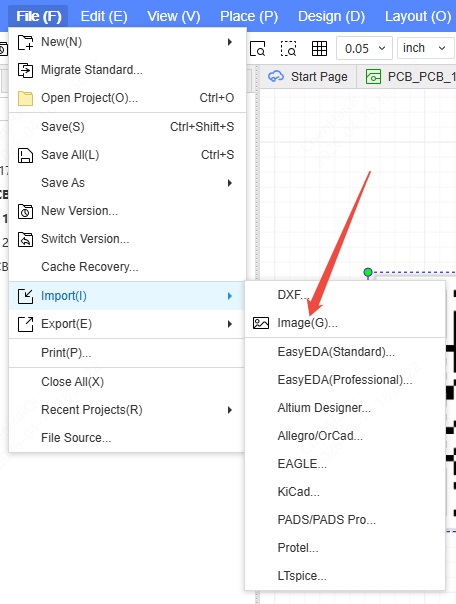456x604 pixels.
Task: Click the zoom fit magnifier icon
Action: pos(257,49)
